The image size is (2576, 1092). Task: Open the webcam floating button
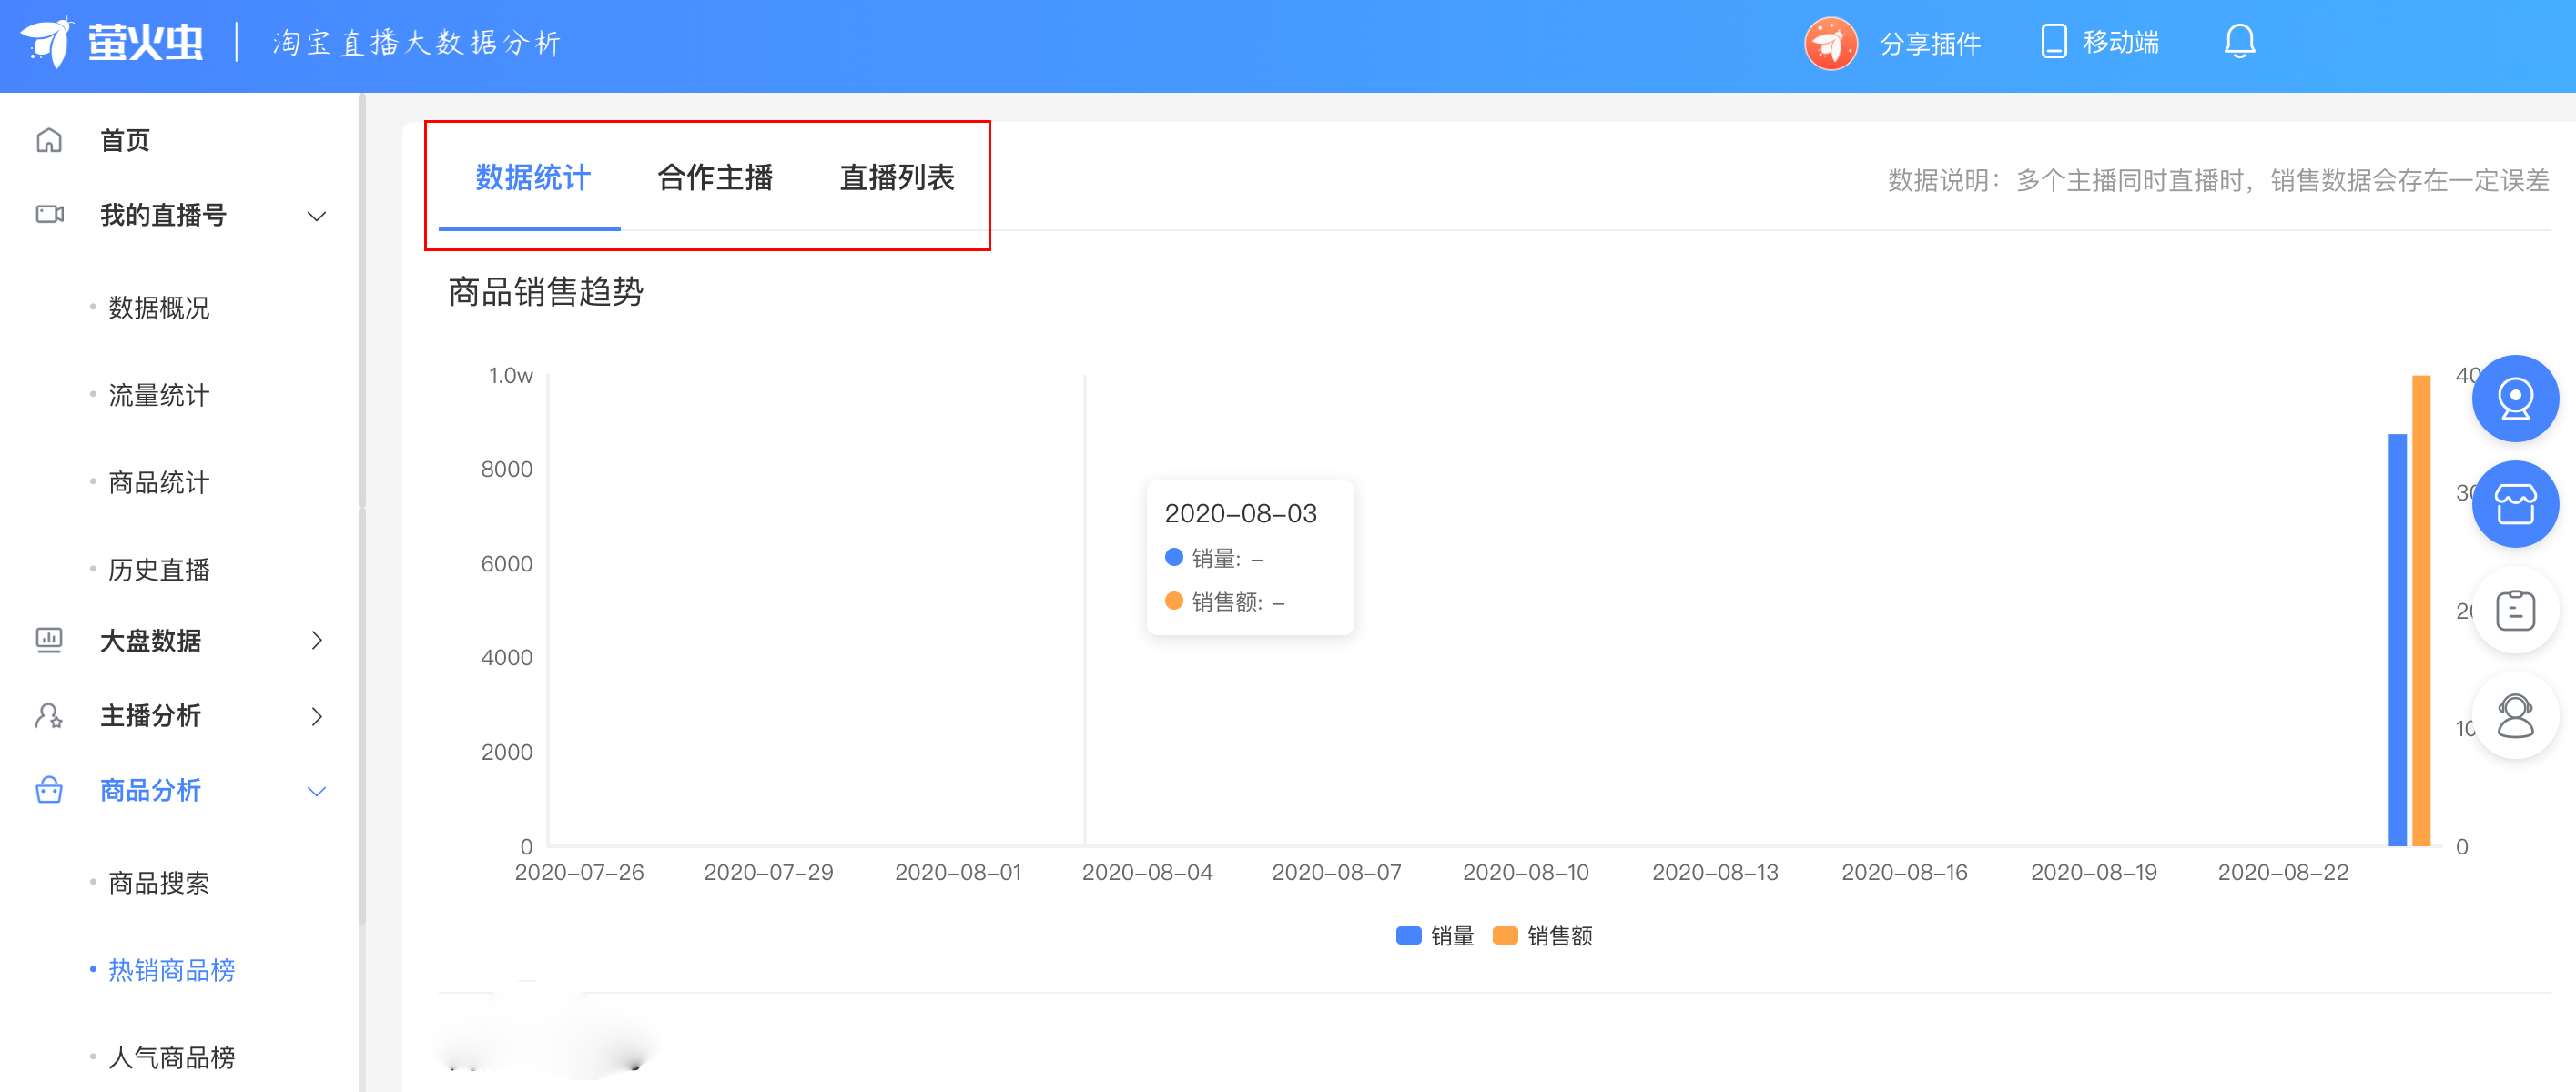[x=2514, y=398]
